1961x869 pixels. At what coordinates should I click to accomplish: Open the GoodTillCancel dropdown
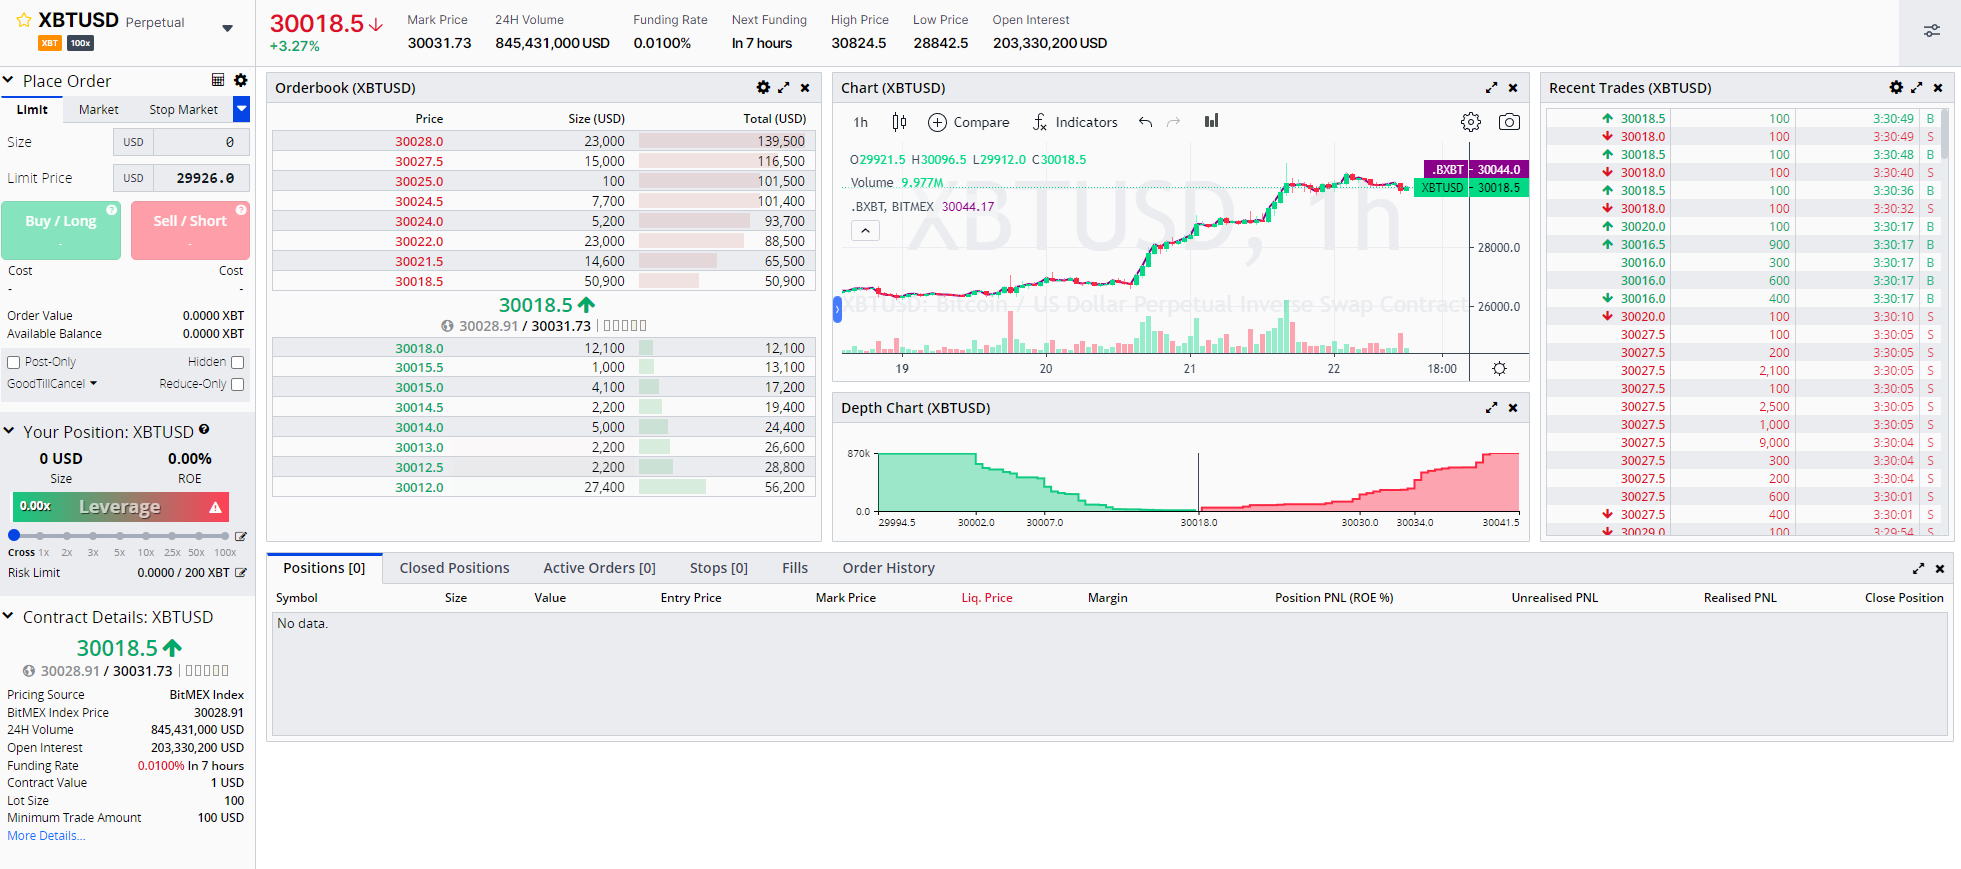click(x=52, y=384)
